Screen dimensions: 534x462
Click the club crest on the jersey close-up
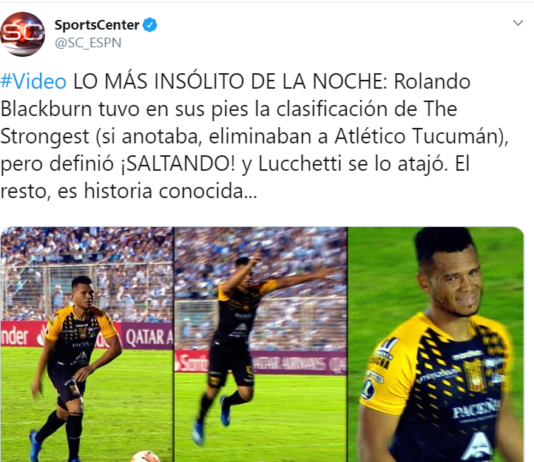[474, 376]
